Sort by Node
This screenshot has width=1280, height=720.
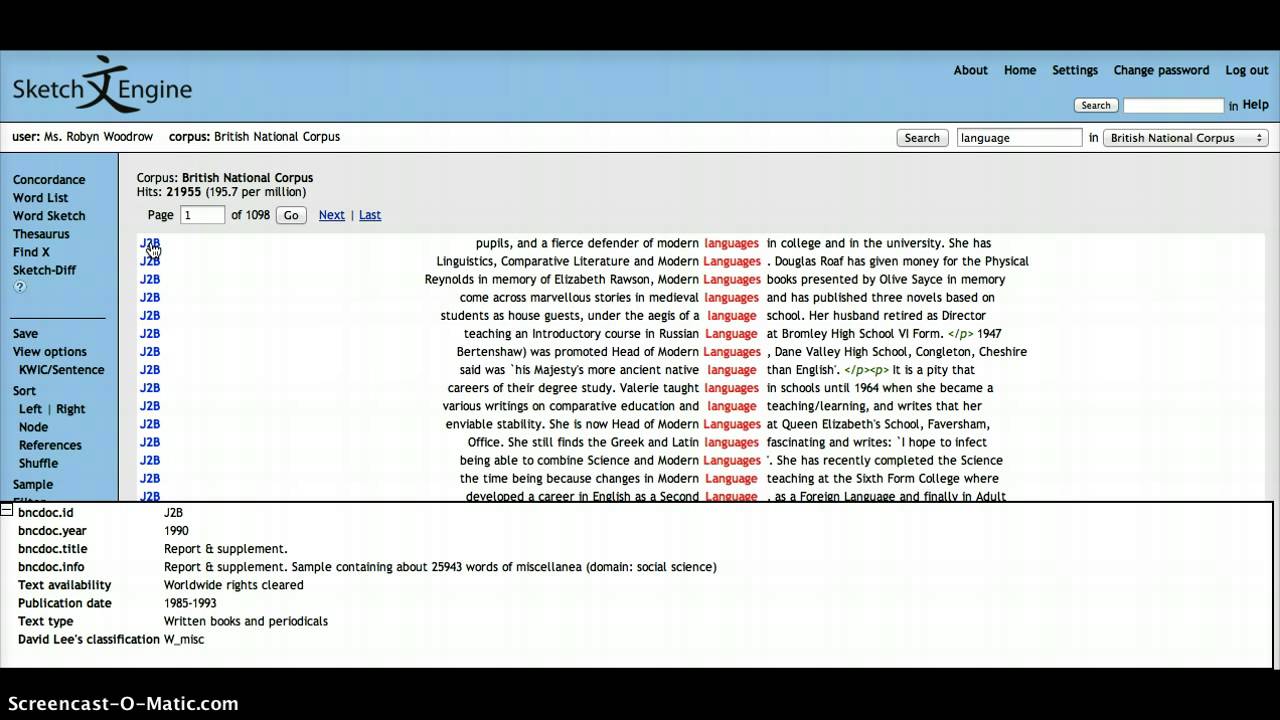pyautogui.click(x=33, y=427)
